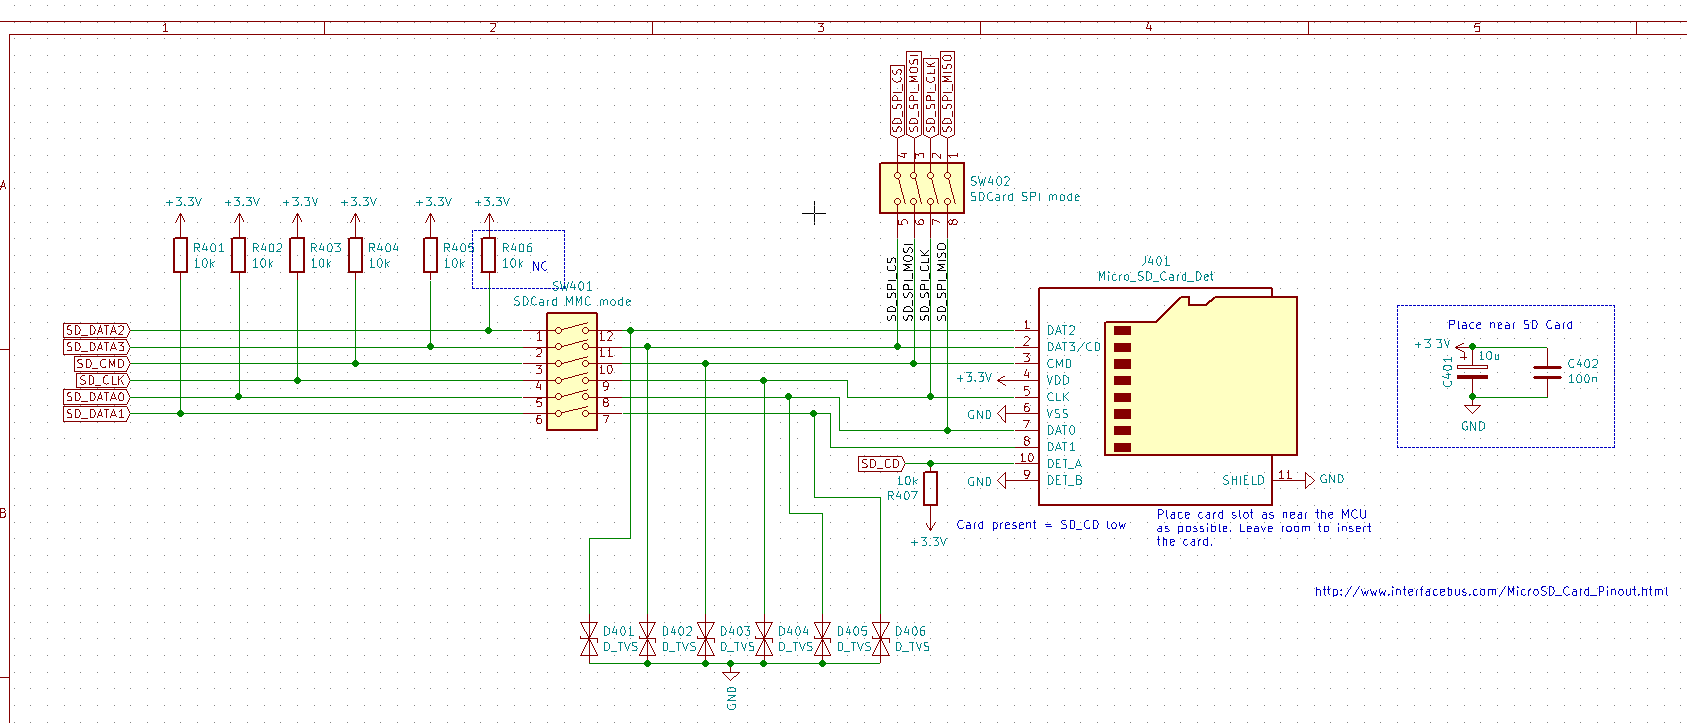1687x723 pixels.
Task: Select resistor R405 symbol
Action: (430, 255)
